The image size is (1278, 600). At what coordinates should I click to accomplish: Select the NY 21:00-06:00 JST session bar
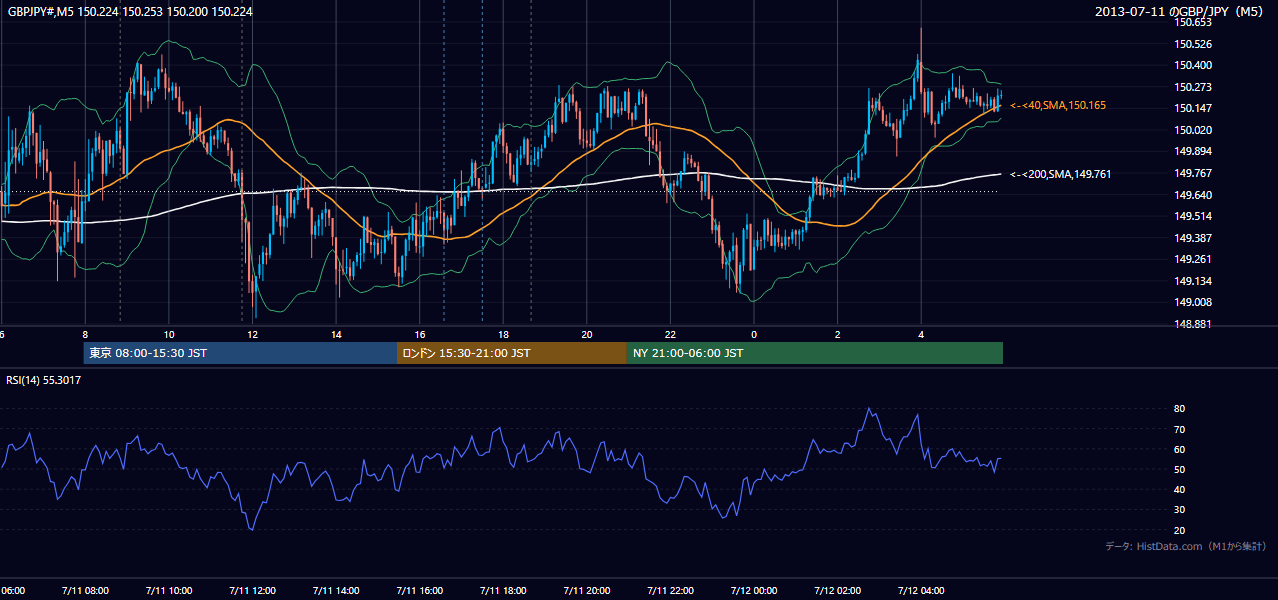(x=815, y=353)
